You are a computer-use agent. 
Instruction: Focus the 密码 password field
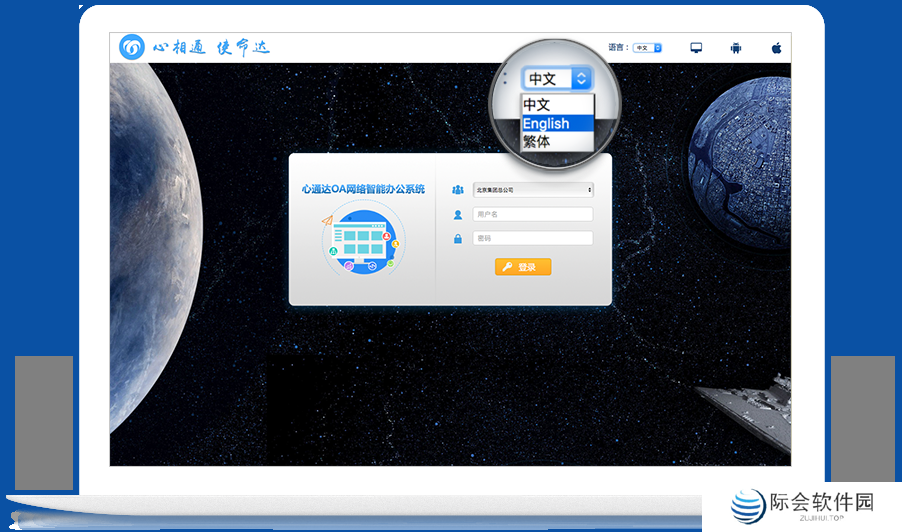tap(533, 239)
